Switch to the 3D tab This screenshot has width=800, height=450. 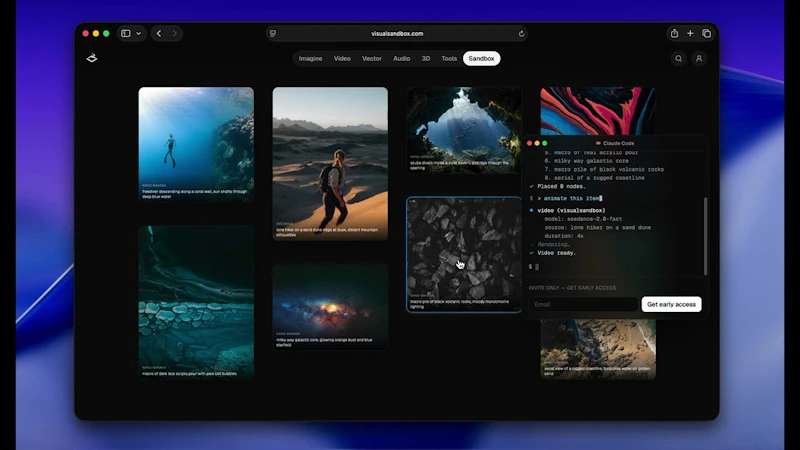pos(426,59)
